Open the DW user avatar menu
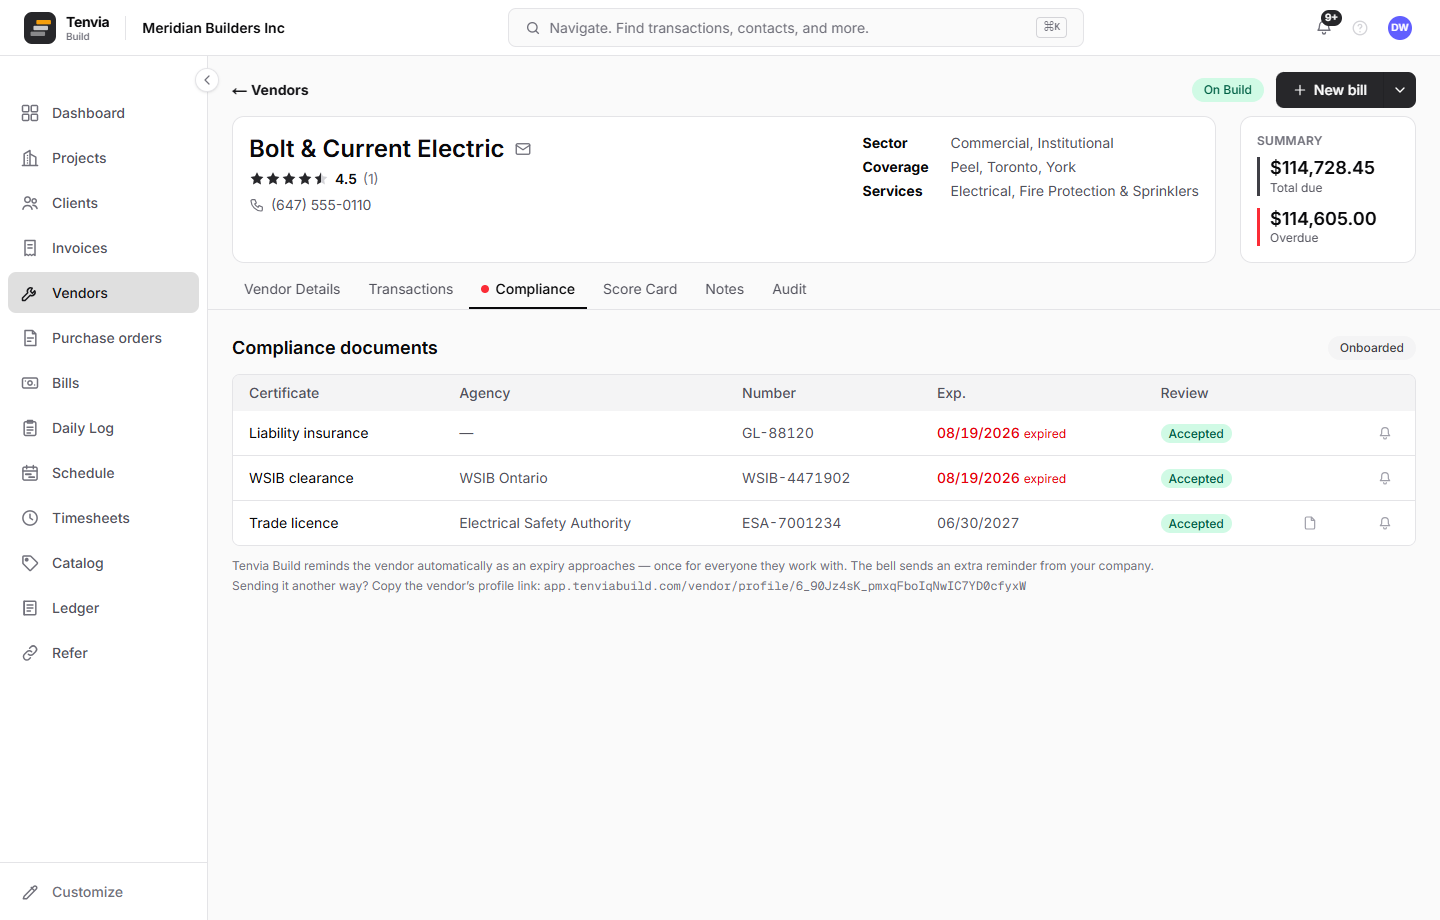Image resolution: width=1440 pixels, height=920 pixels. point(1400,28)
